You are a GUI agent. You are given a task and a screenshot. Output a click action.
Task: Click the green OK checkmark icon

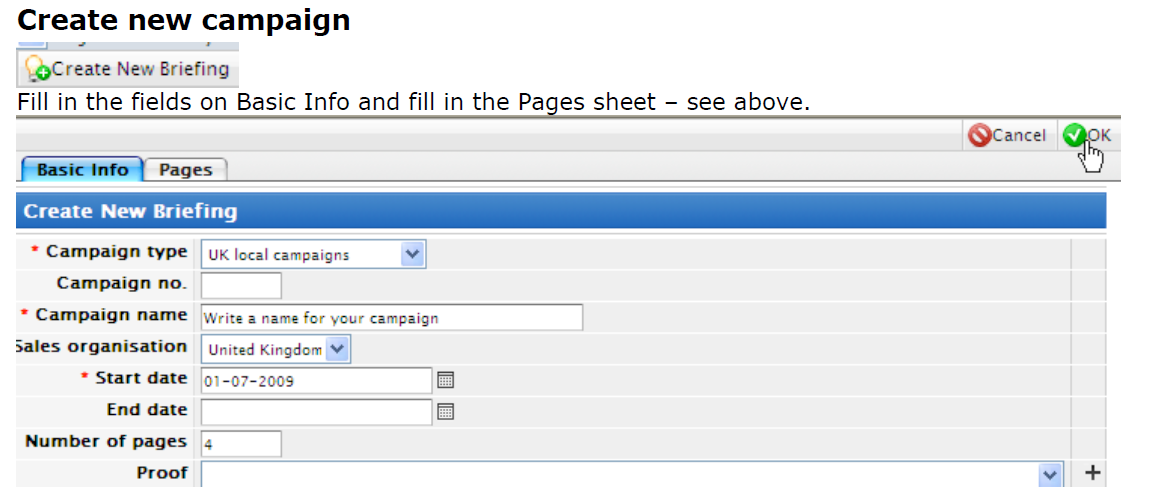[1074, 135]
